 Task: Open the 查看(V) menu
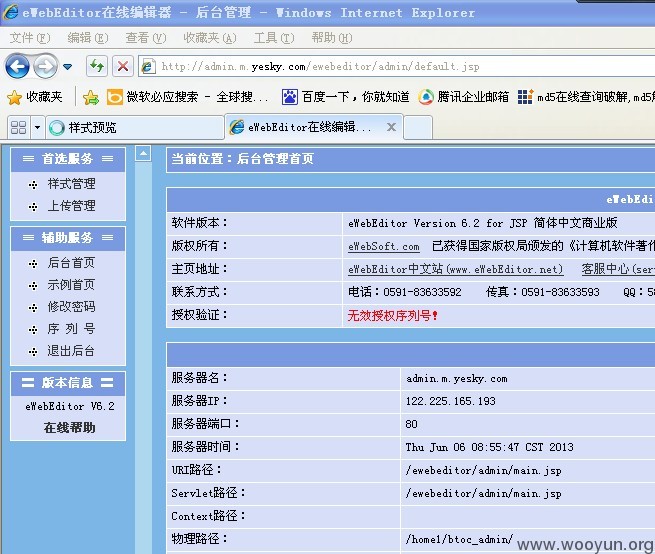tap(145, 38)
